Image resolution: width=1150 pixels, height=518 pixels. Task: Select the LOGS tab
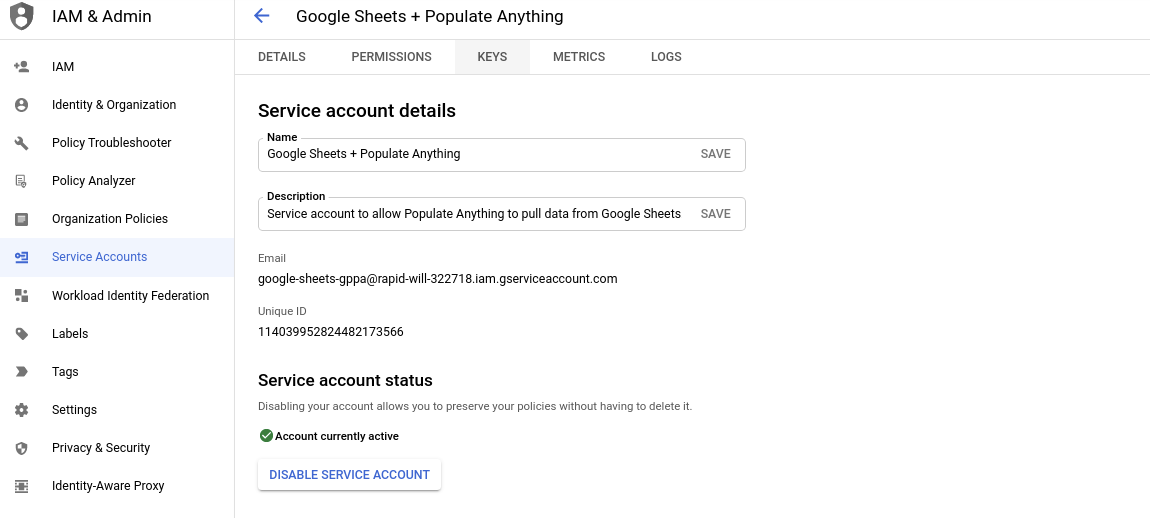(x=666, y=56)
